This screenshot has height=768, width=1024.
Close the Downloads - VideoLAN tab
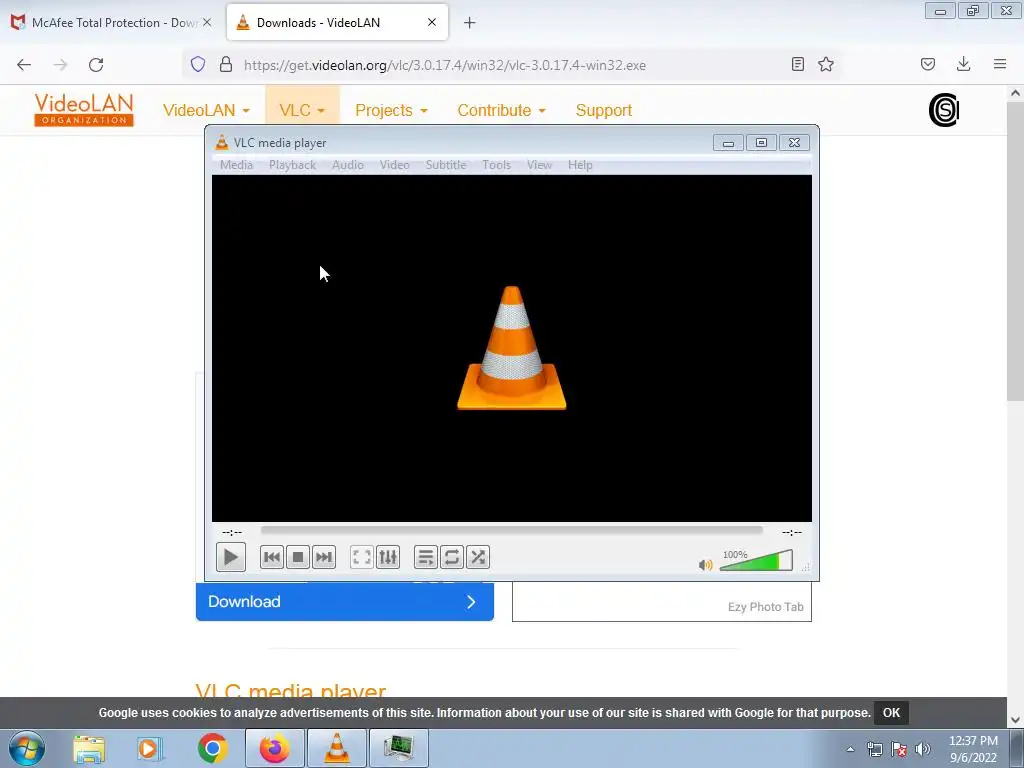coord(432,22)
